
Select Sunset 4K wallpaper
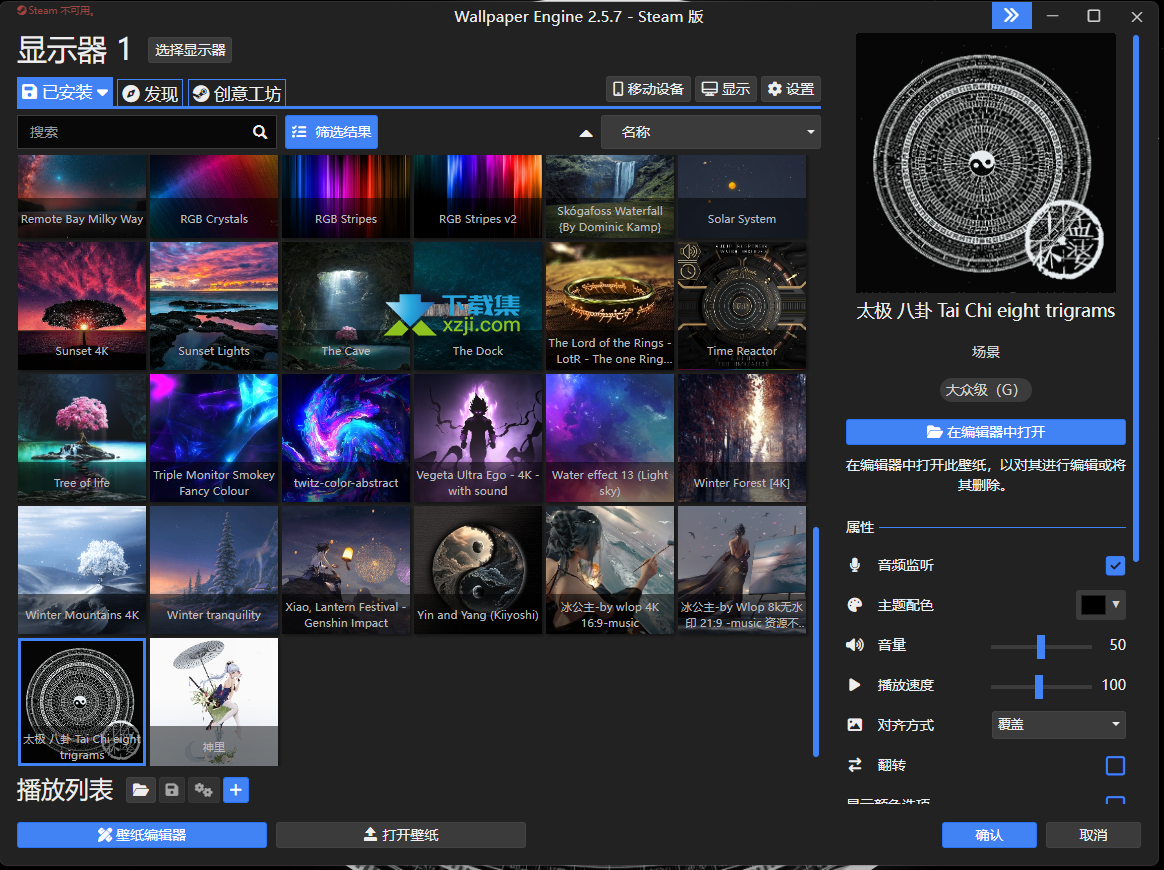82,306
